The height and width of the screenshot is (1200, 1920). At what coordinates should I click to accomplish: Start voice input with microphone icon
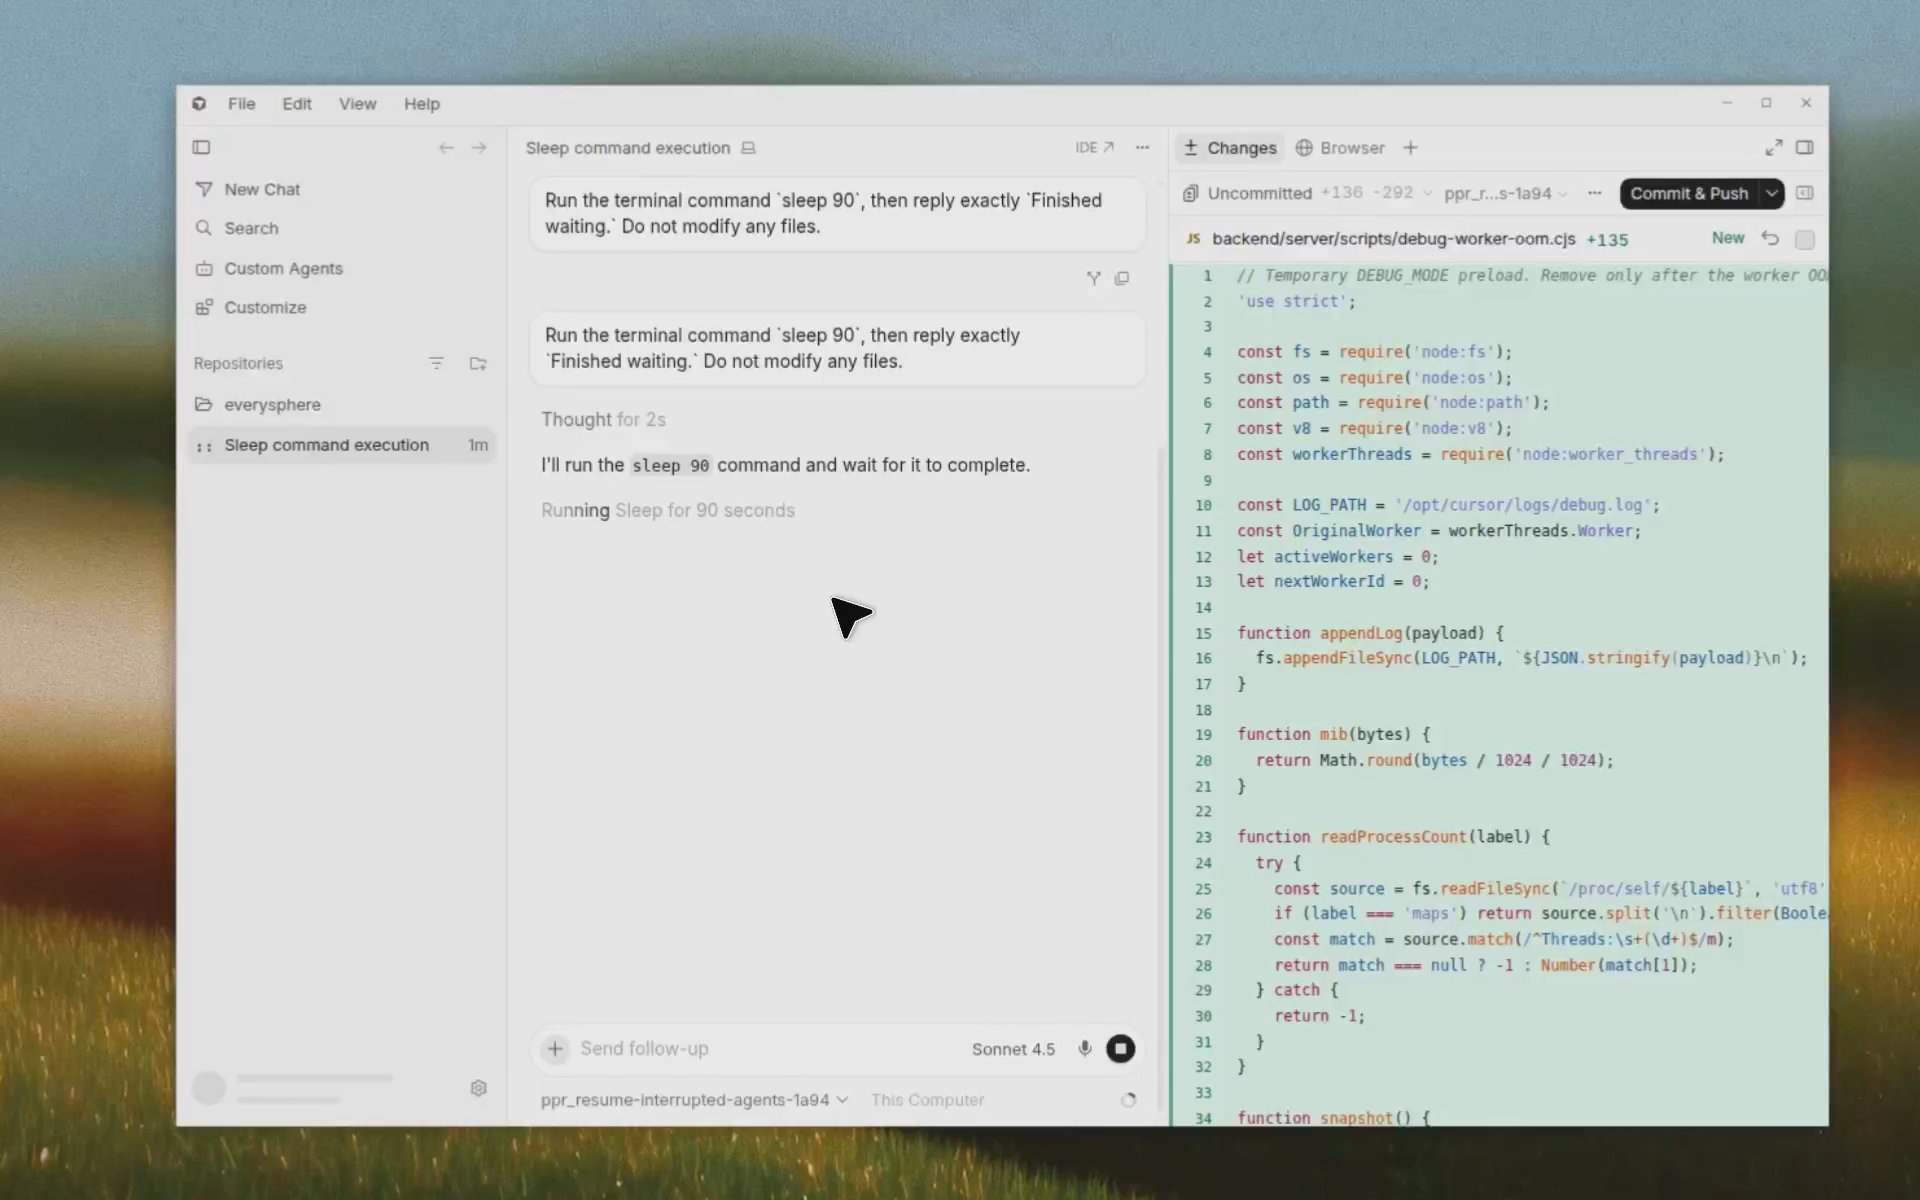pyautogui.click(x=1084, y=1048)
